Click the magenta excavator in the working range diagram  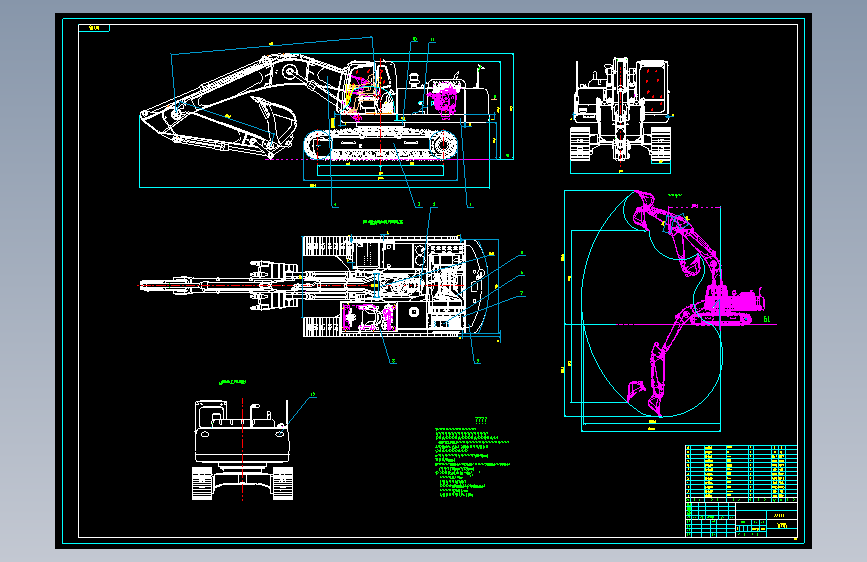tap(696, 303)
